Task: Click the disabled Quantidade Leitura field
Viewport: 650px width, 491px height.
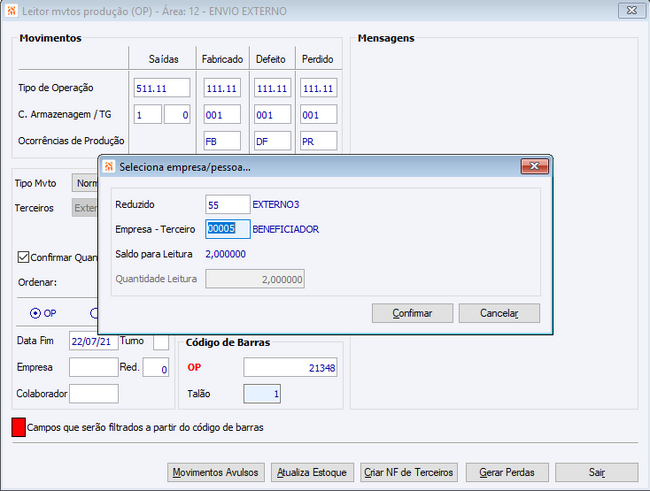Action: [255, 279]
